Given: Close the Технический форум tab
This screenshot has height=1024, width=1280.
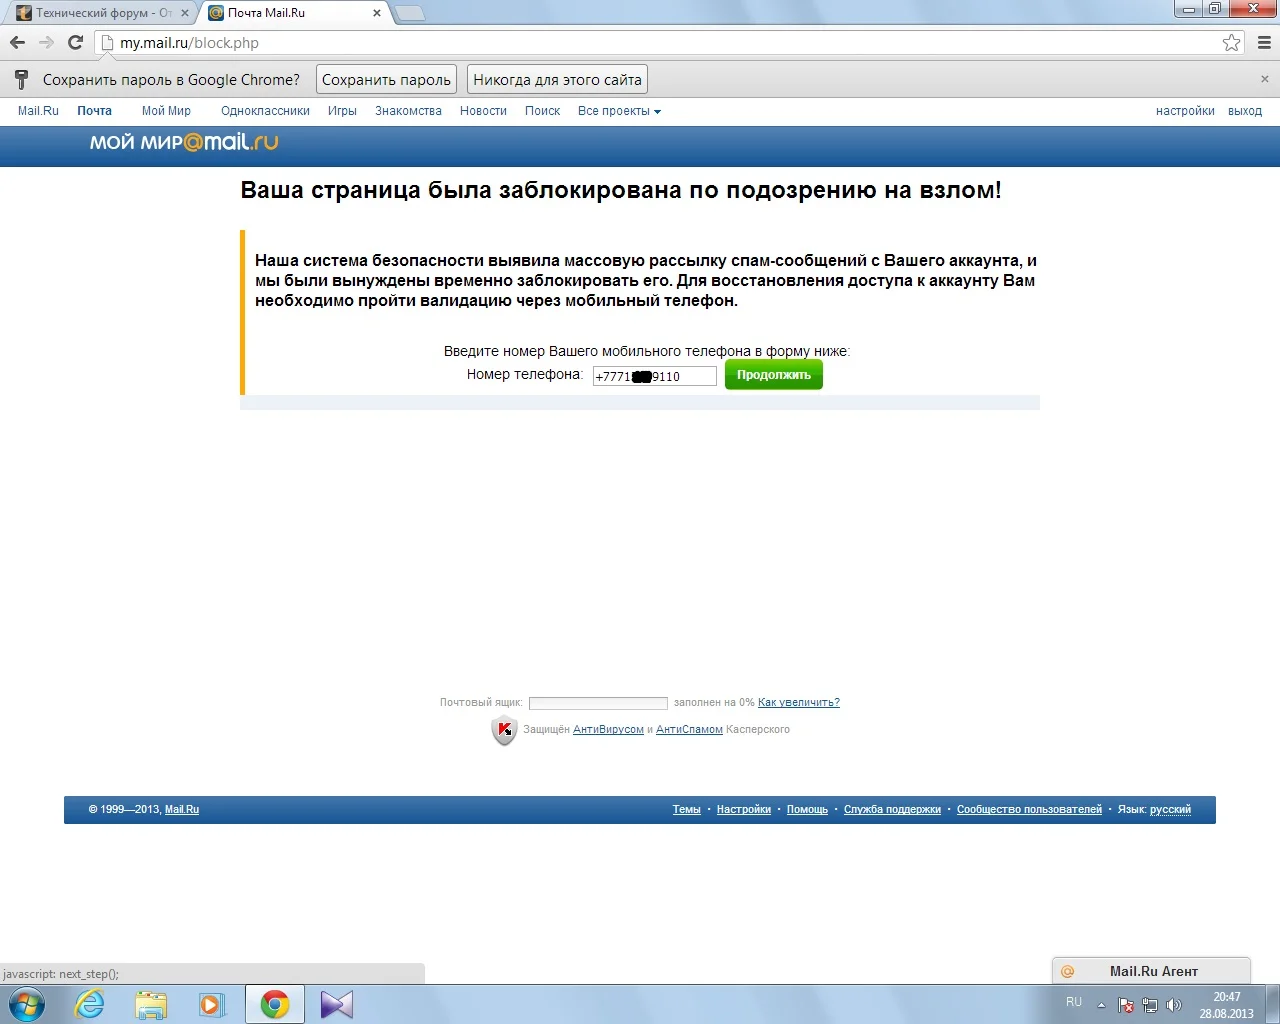Looking at the screenshot, I should click(x=185, y=13).
